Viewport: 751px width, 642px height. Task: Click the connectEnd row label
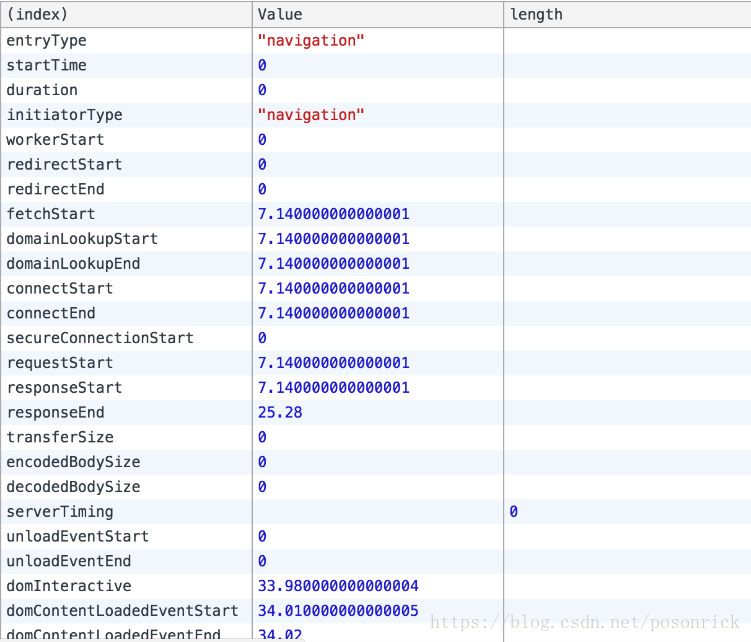(51, 313)
